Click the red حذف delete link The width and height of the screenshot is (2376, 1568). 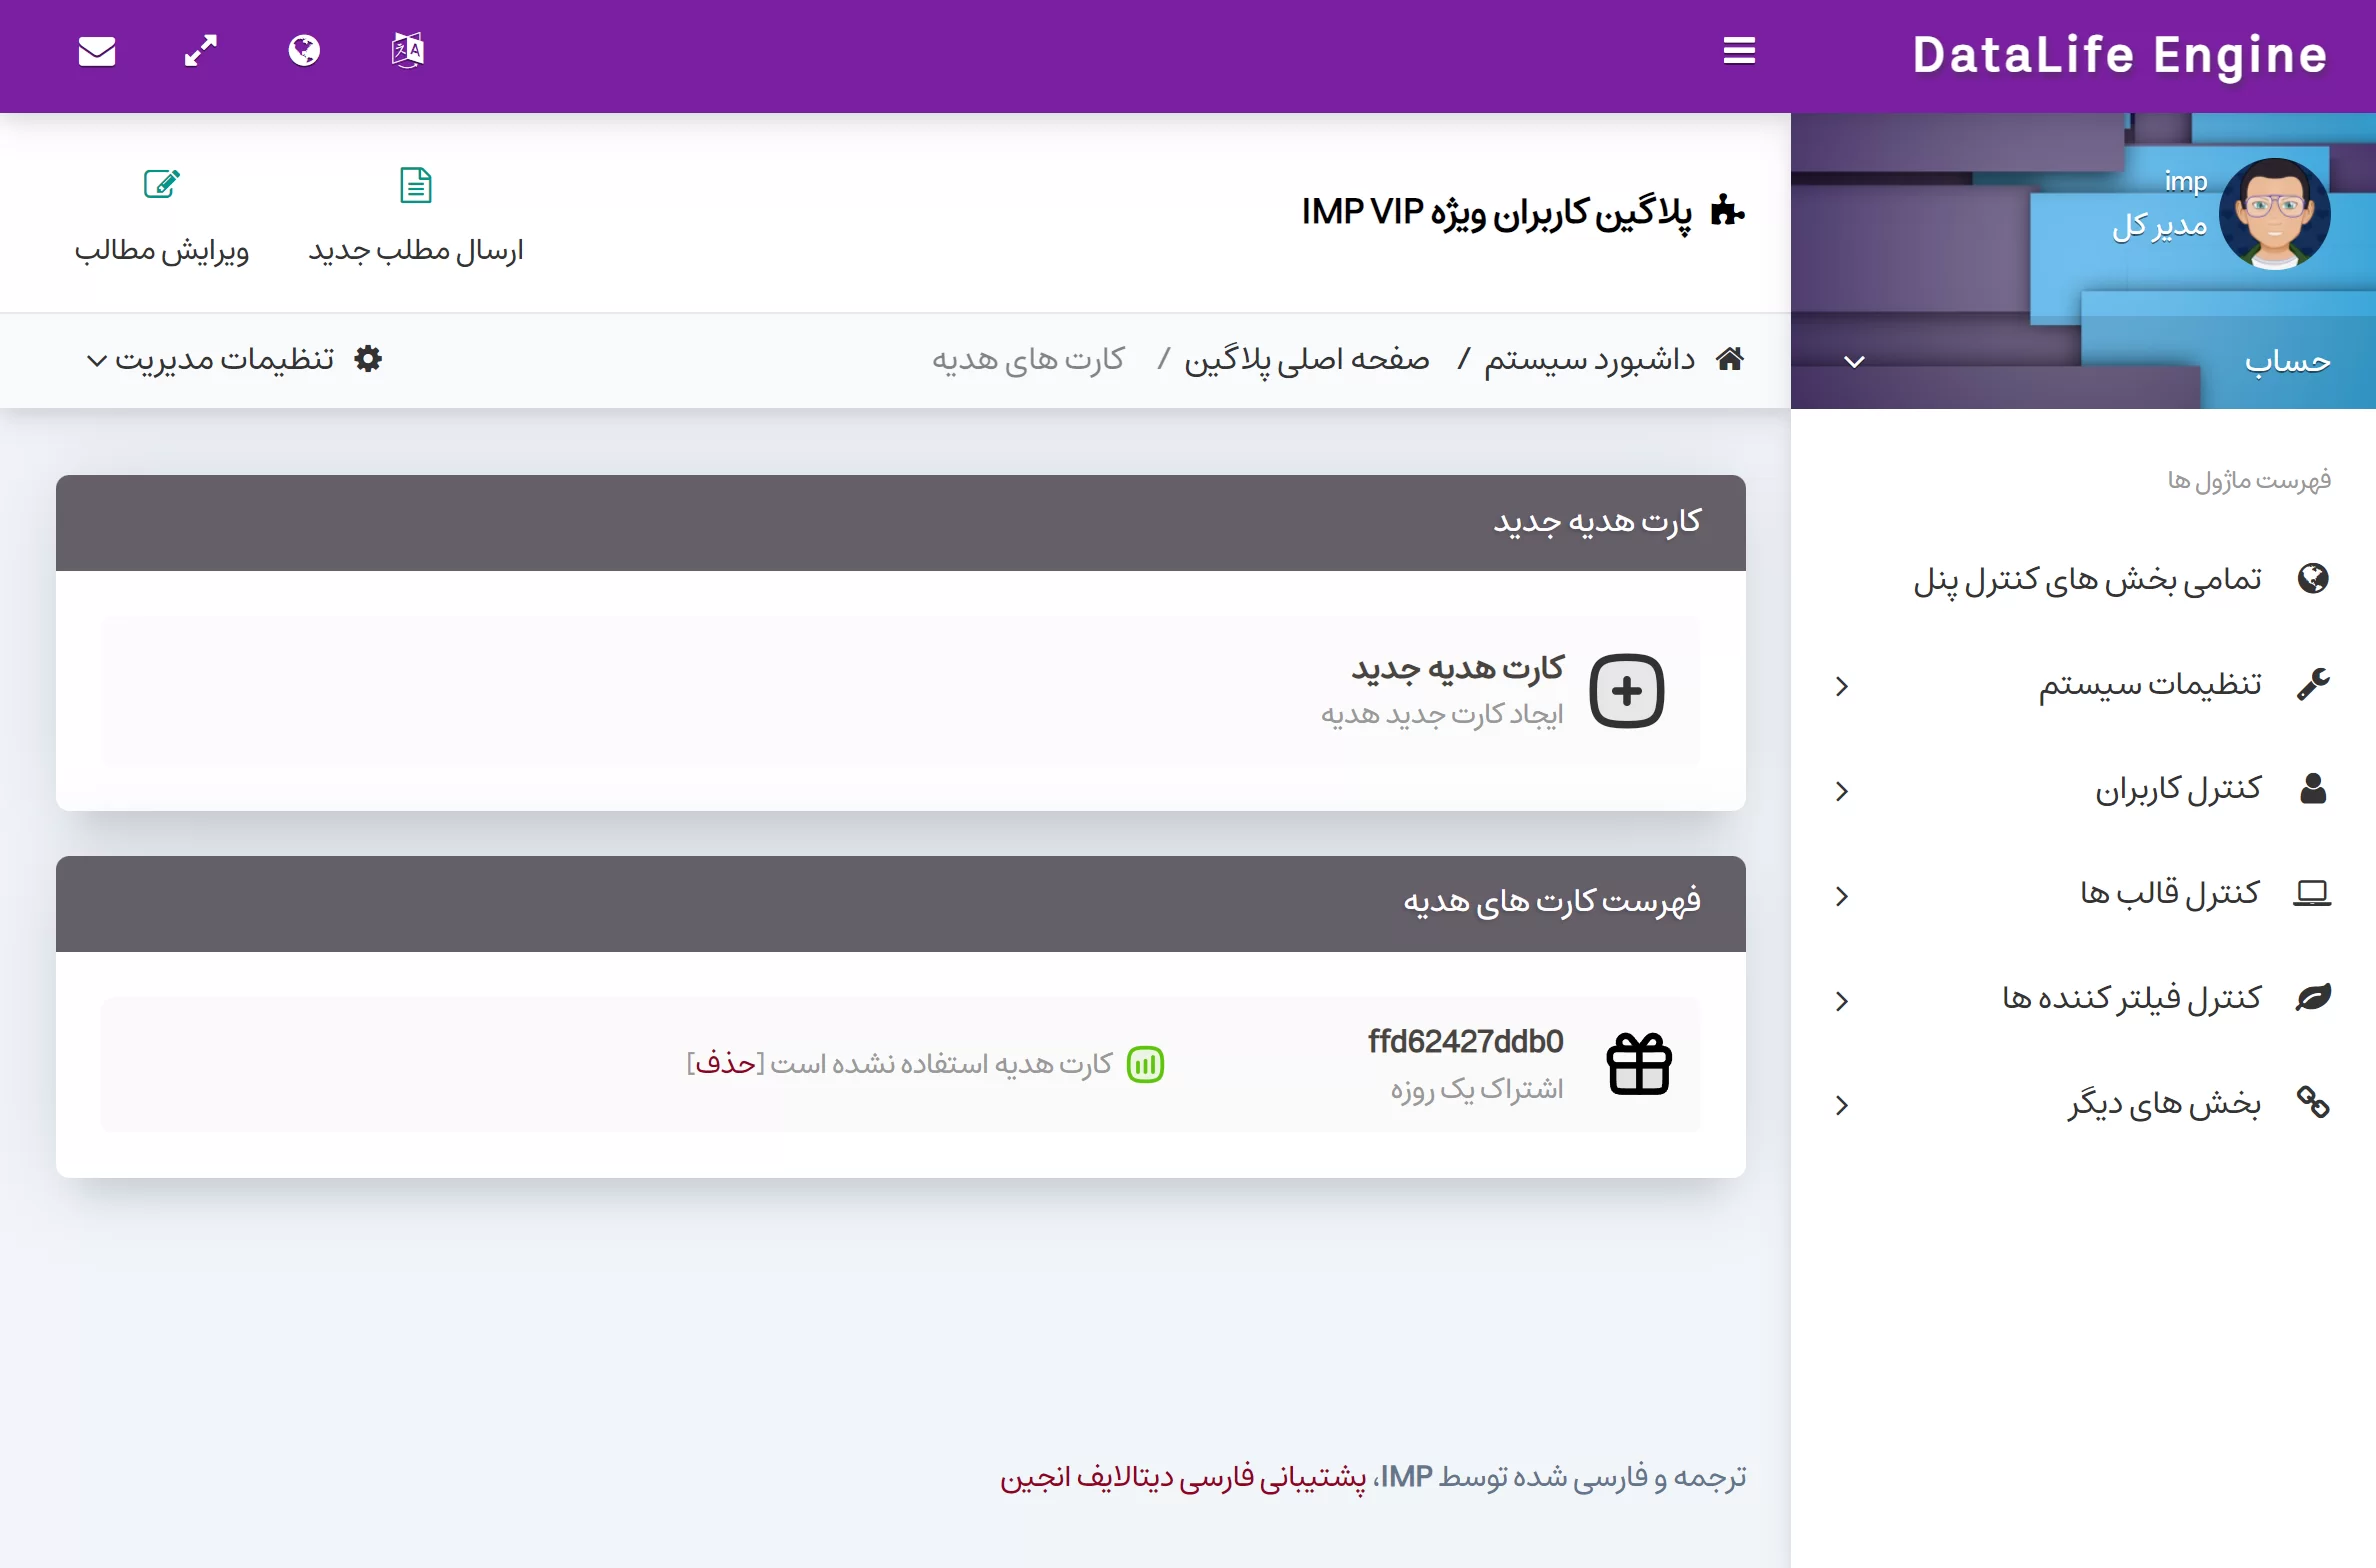(725, 1063)
